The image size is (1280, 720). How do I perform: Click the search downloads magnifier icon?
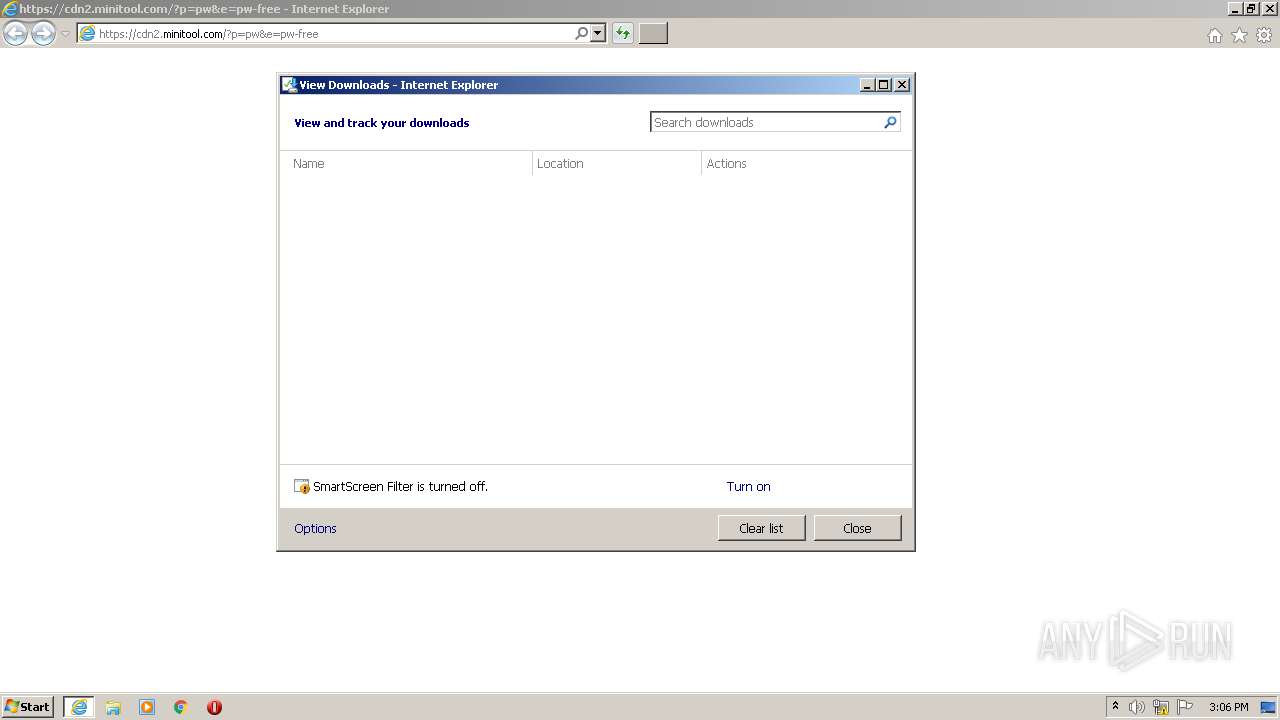click(890, 122)
